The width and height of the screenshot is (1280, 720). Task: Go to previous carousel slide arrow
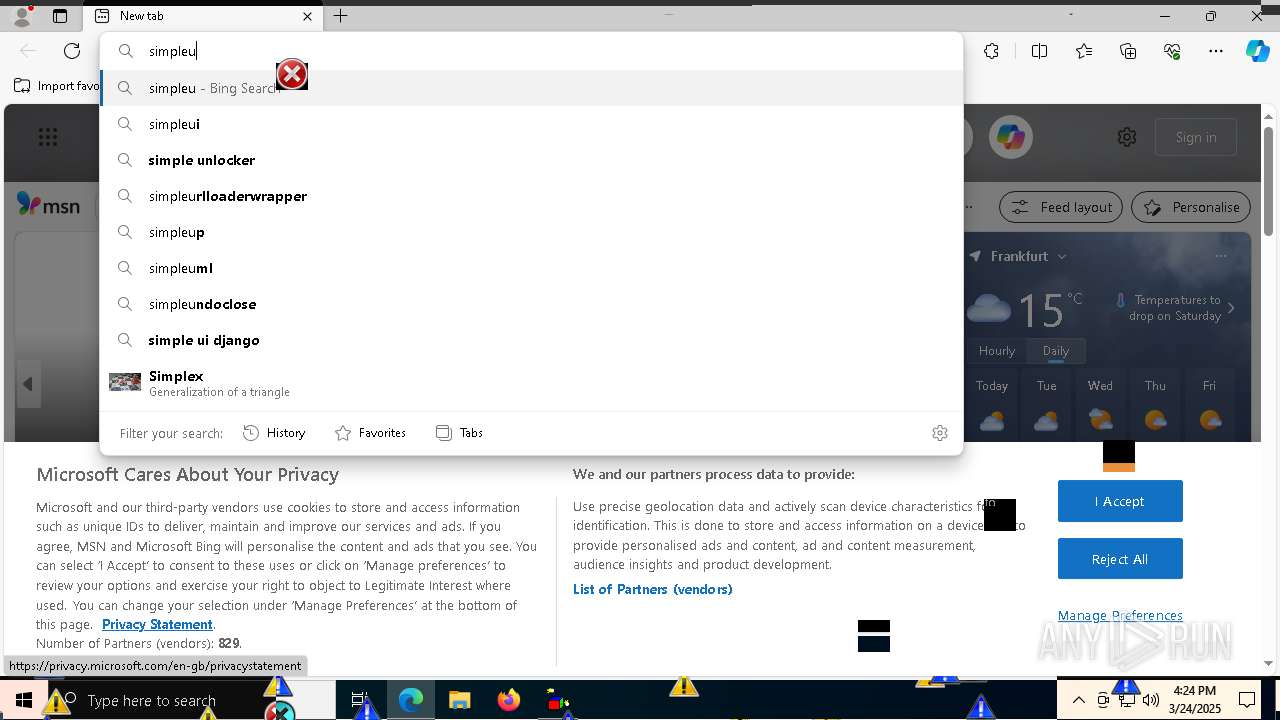(x=28, y=384)
